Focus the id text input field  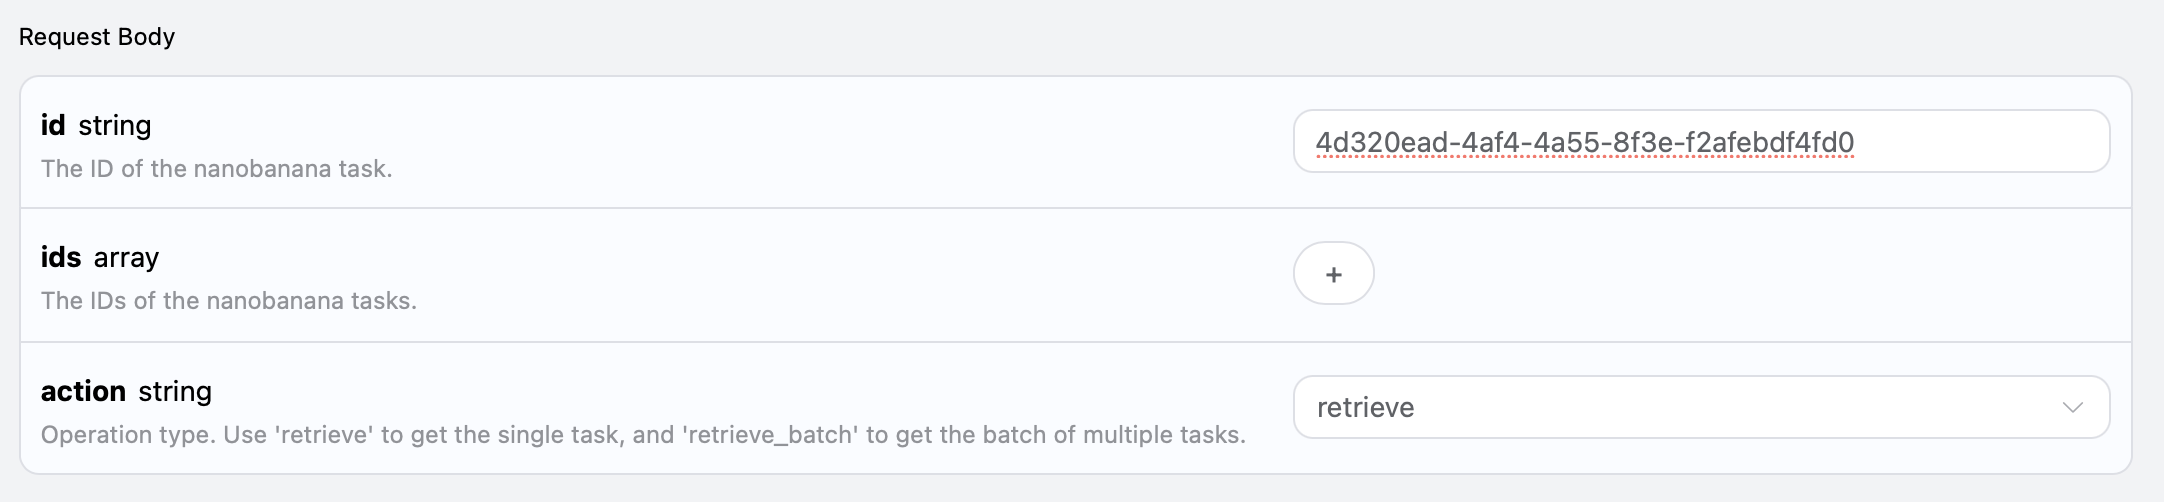point(1700,142)
